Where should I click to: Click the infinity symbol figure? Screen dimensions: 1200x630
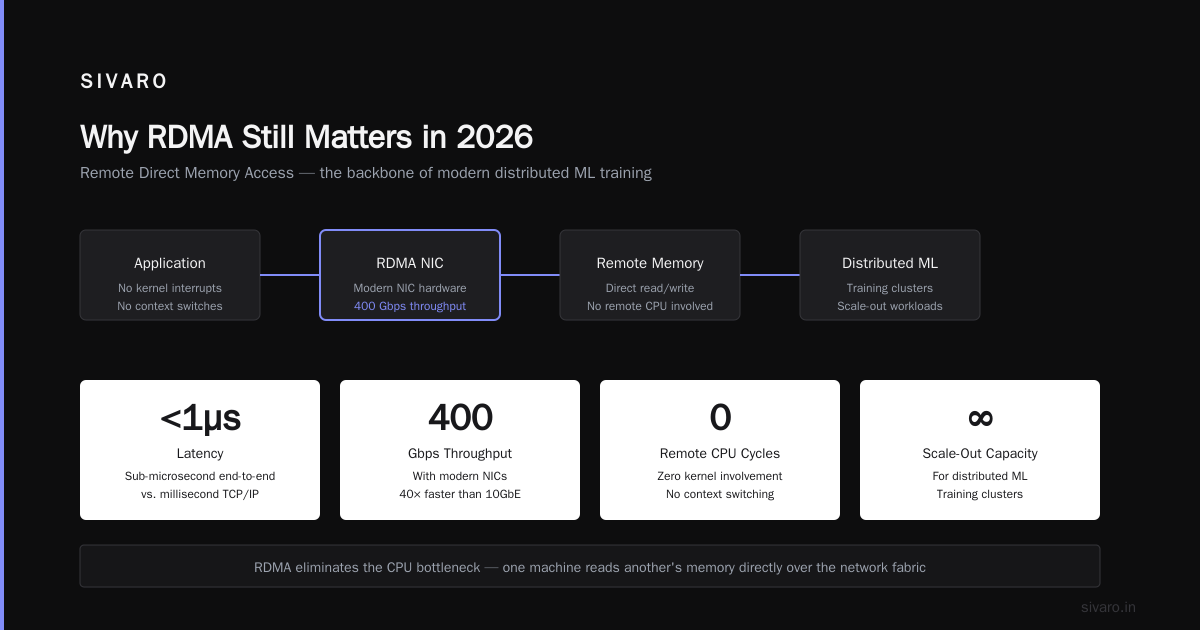(x=980, y=418)
